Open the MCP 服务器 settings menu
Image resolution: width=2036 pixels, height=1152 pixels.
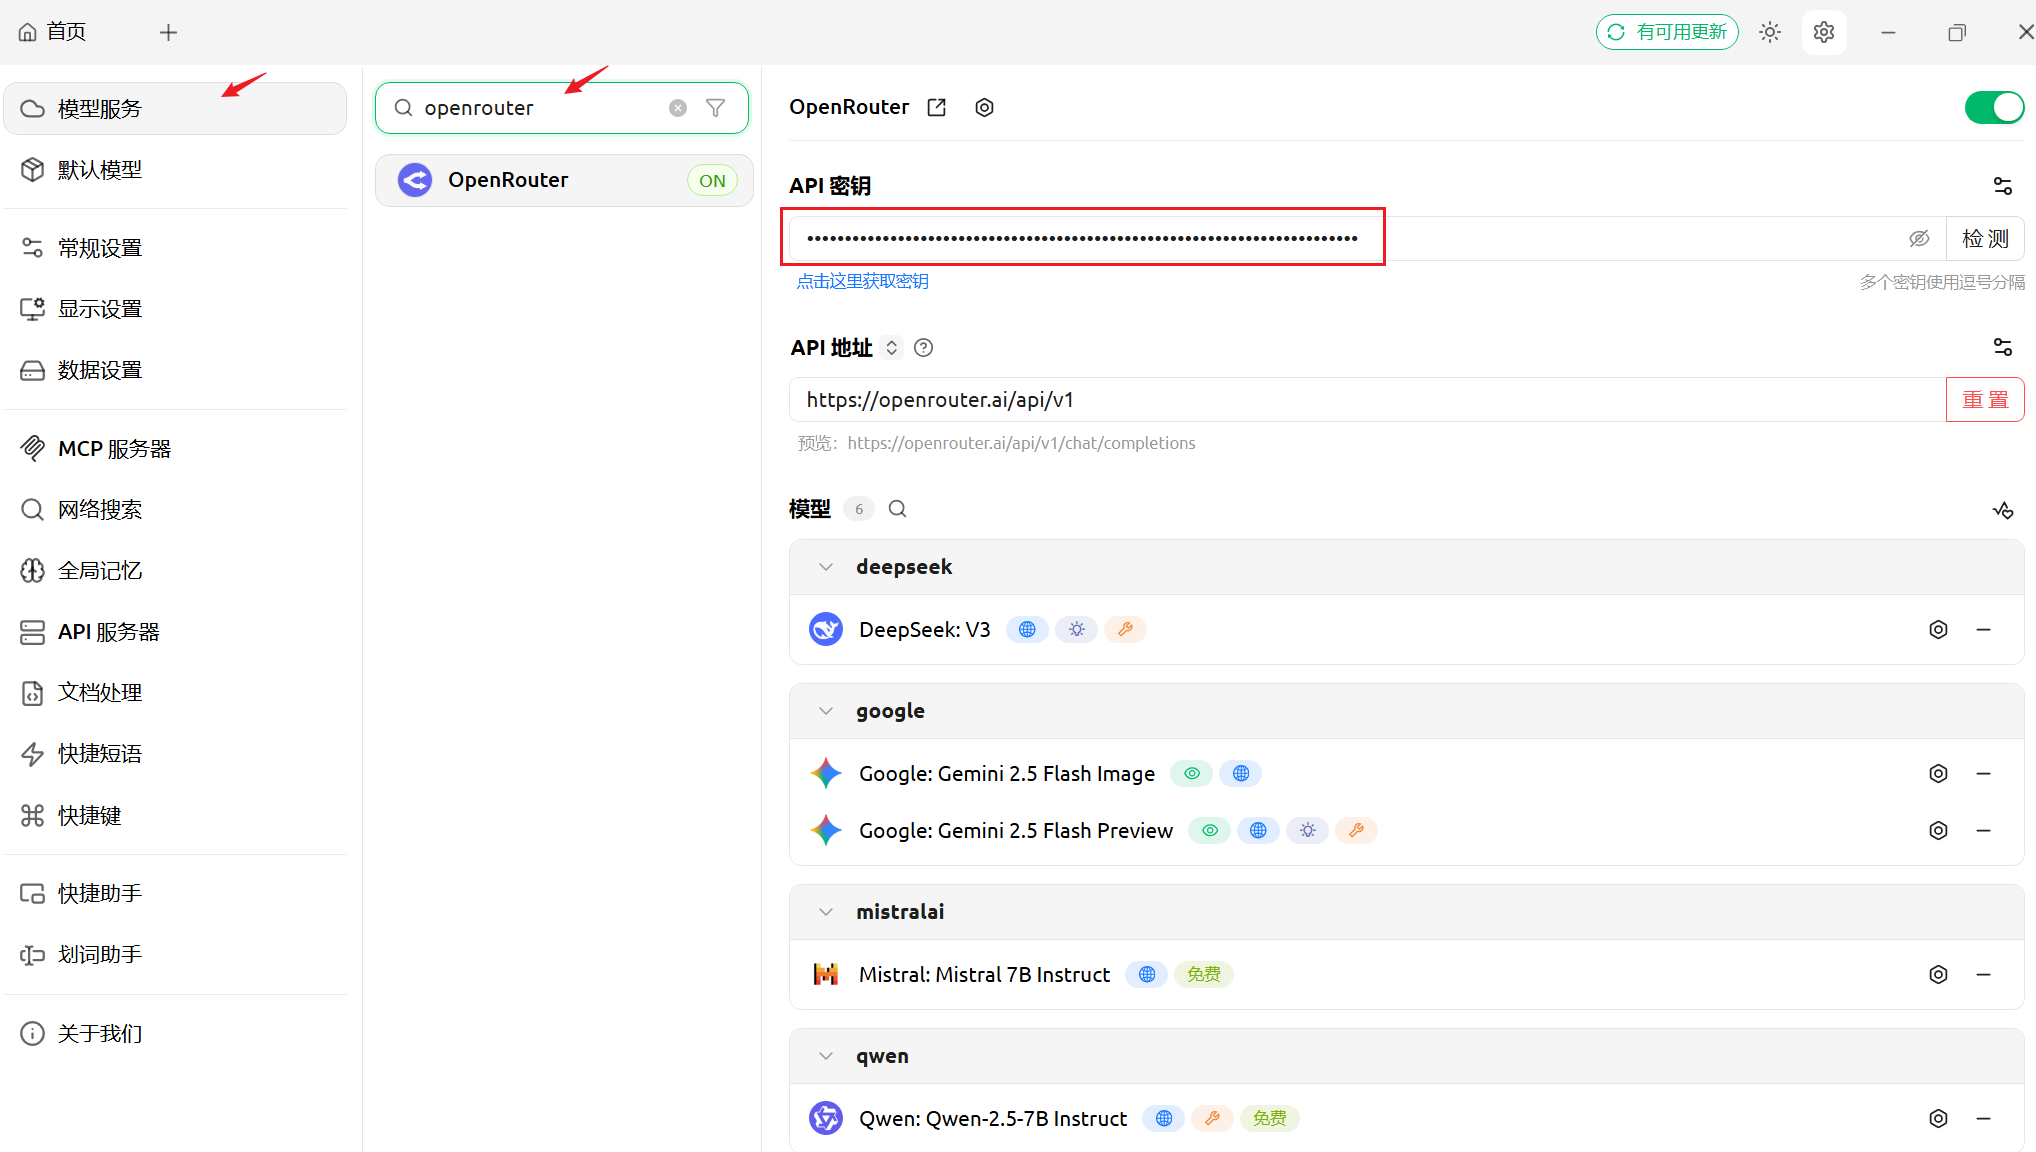click(114, 449)
